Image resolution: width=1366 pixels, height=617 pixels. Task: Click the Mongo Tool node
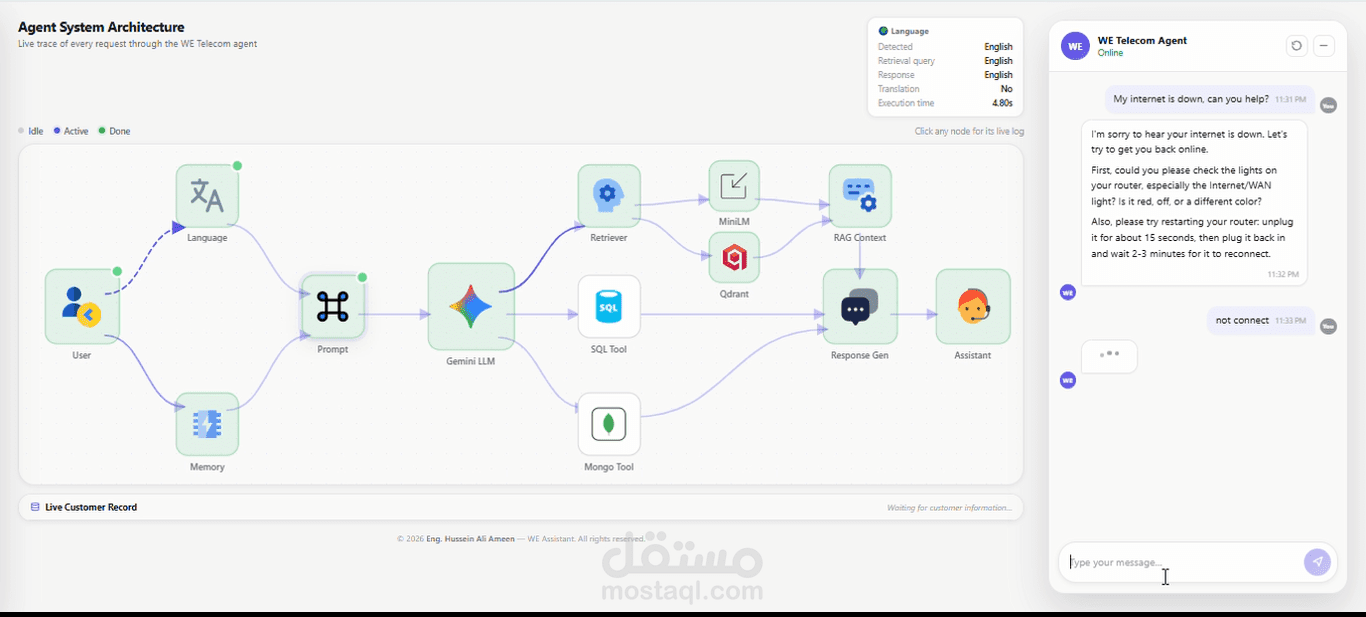coord(609,424)
